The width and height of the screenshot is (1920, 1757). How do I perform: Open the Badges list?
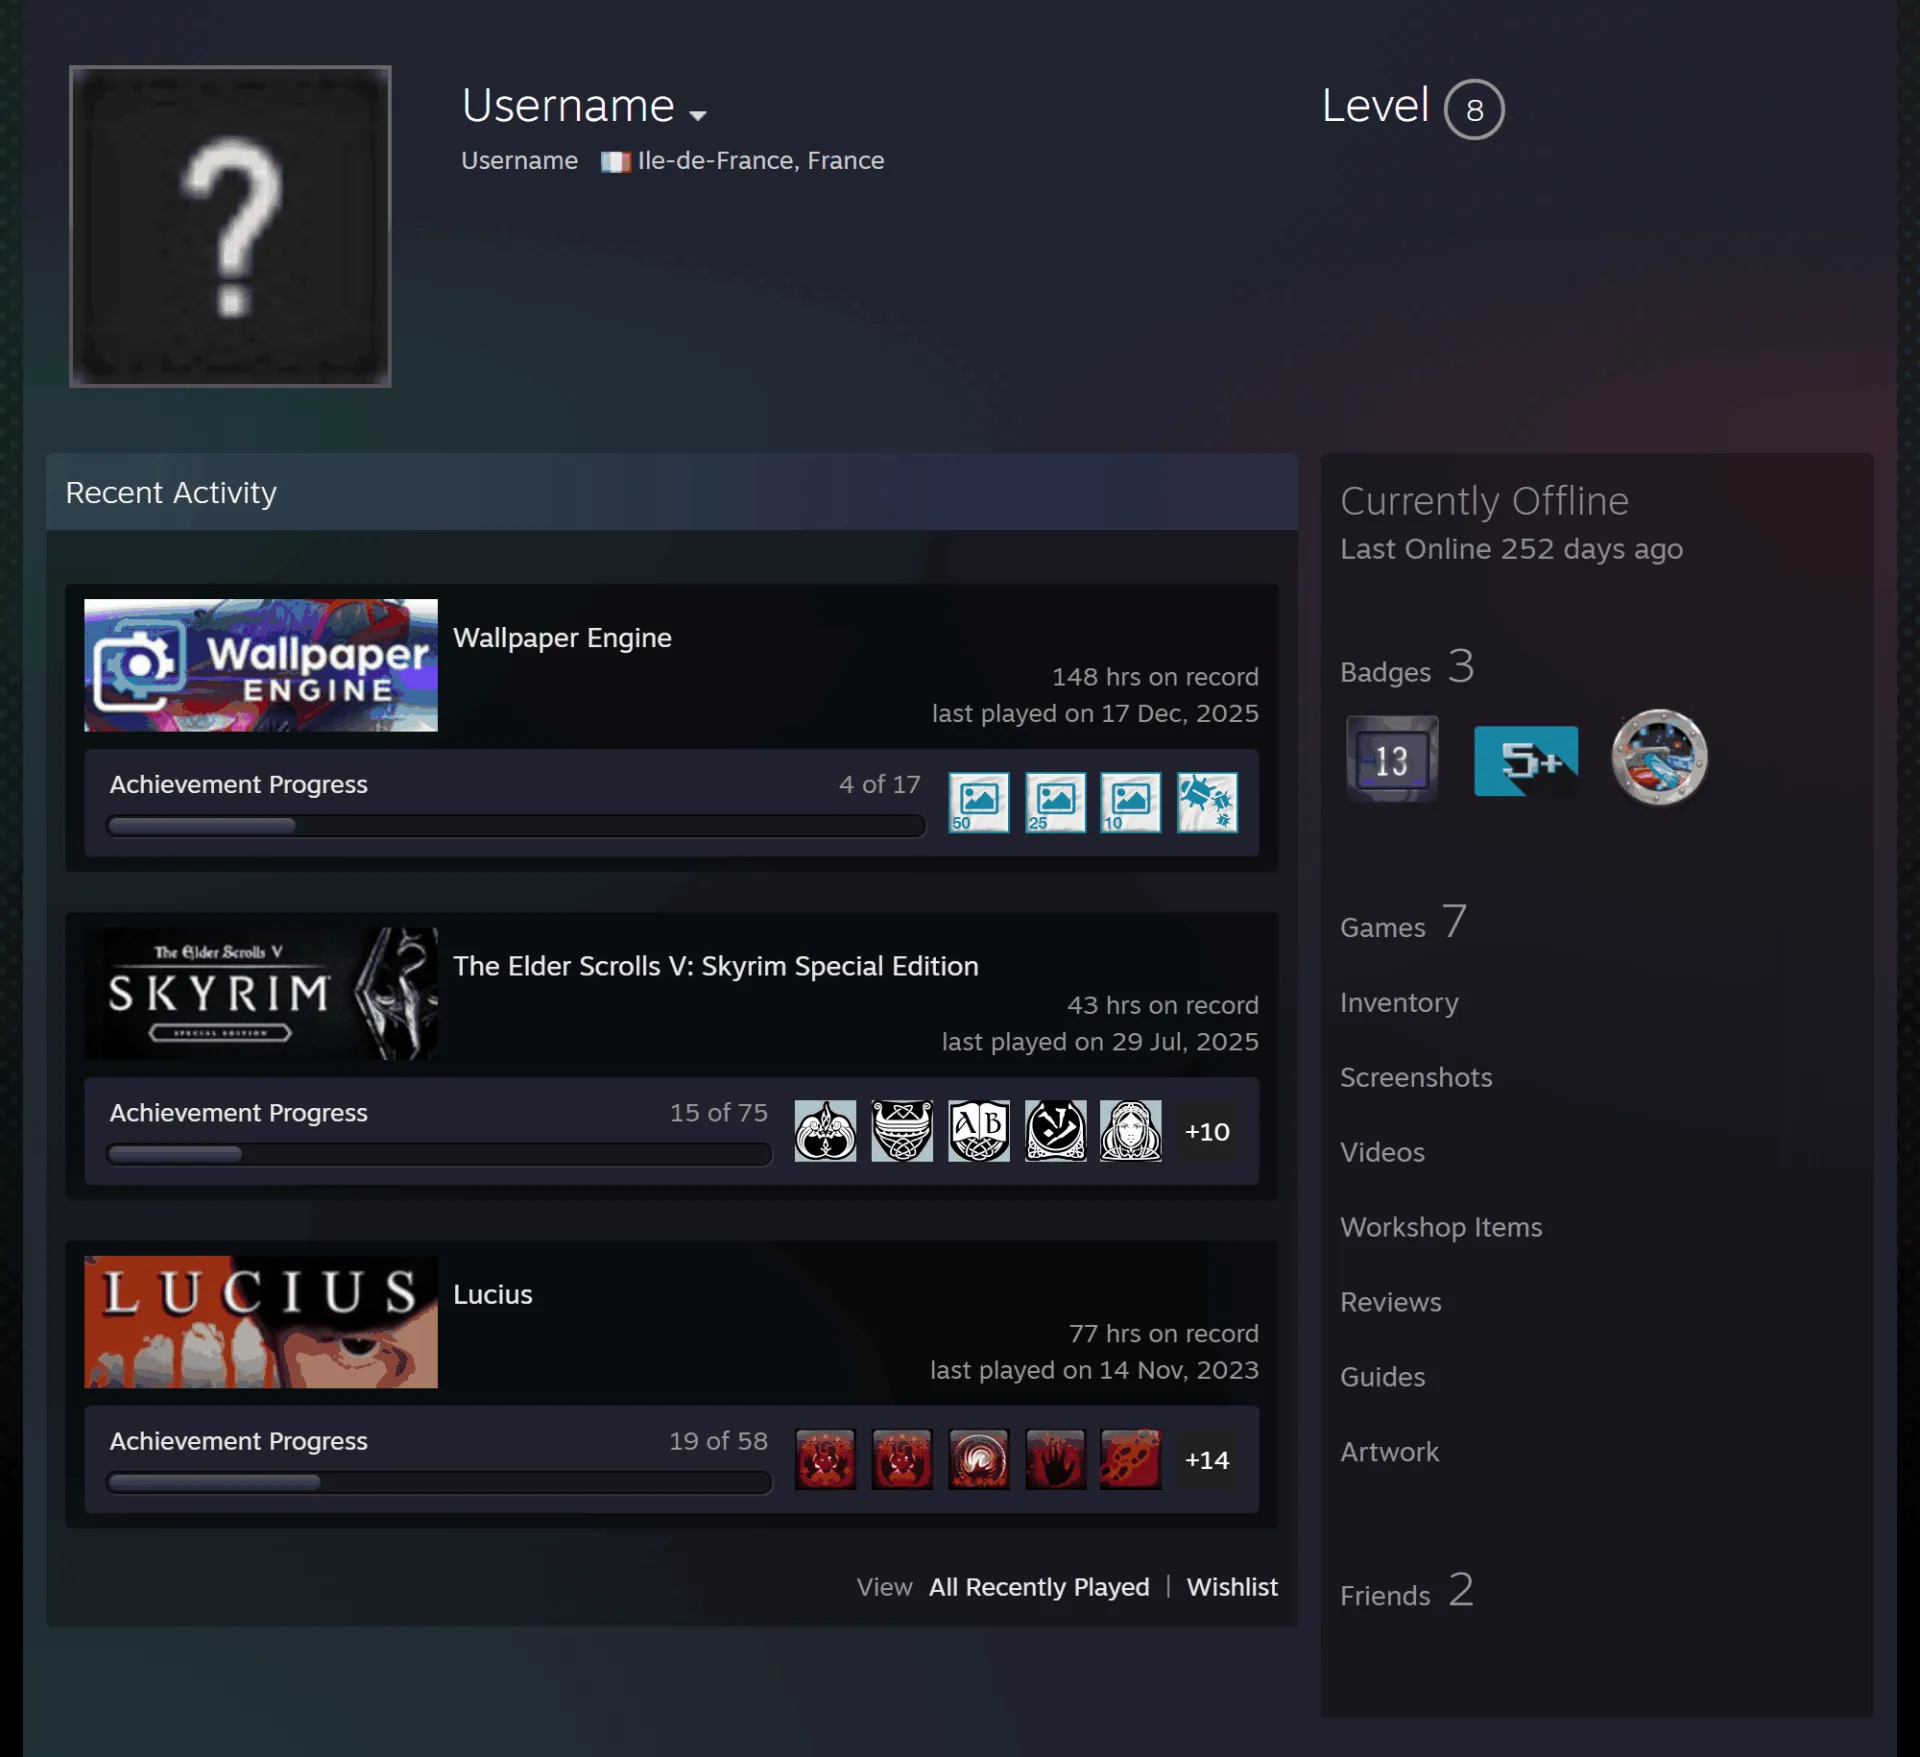[x=1407, y=667]
